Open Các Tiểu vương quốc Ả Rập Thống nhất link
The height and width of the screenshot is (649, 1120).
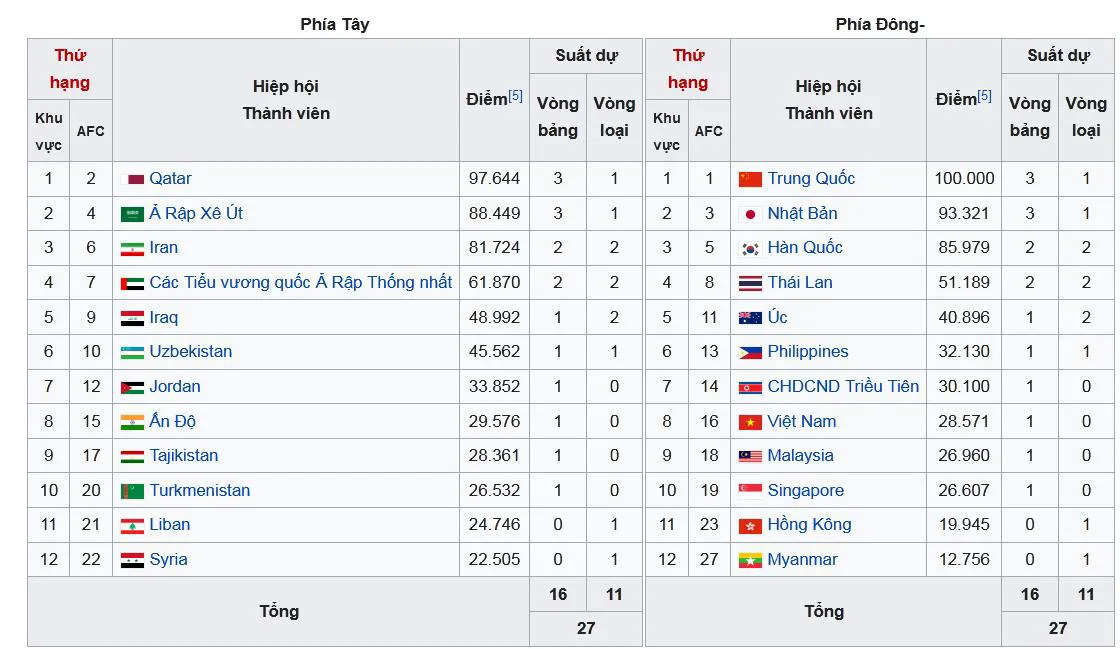[x=301, y=282]
